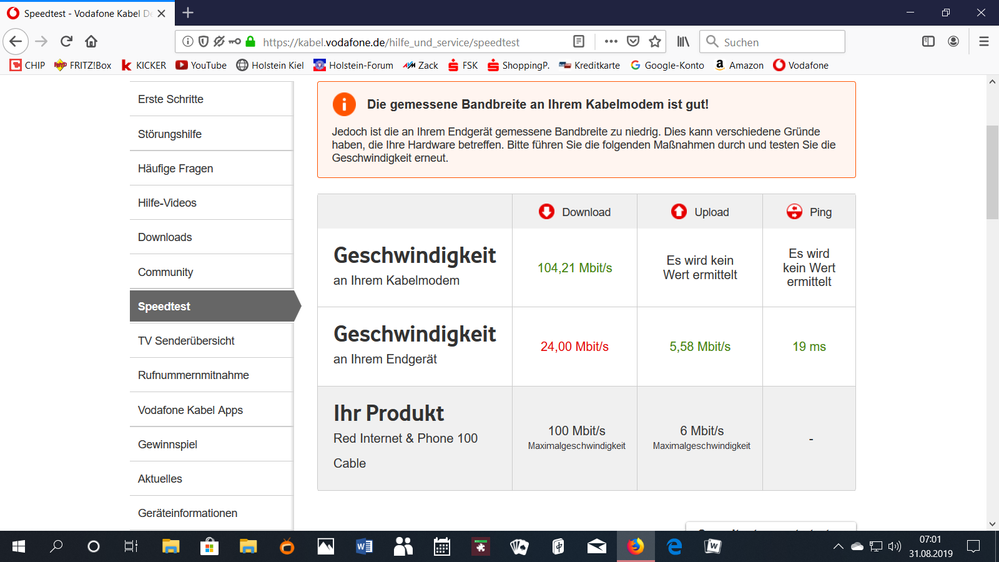Image resolution: width=999 pixels, height=562 pixels.
Task: Open Störungshilfe in the sidebar
Action: (x=212, y=134)
